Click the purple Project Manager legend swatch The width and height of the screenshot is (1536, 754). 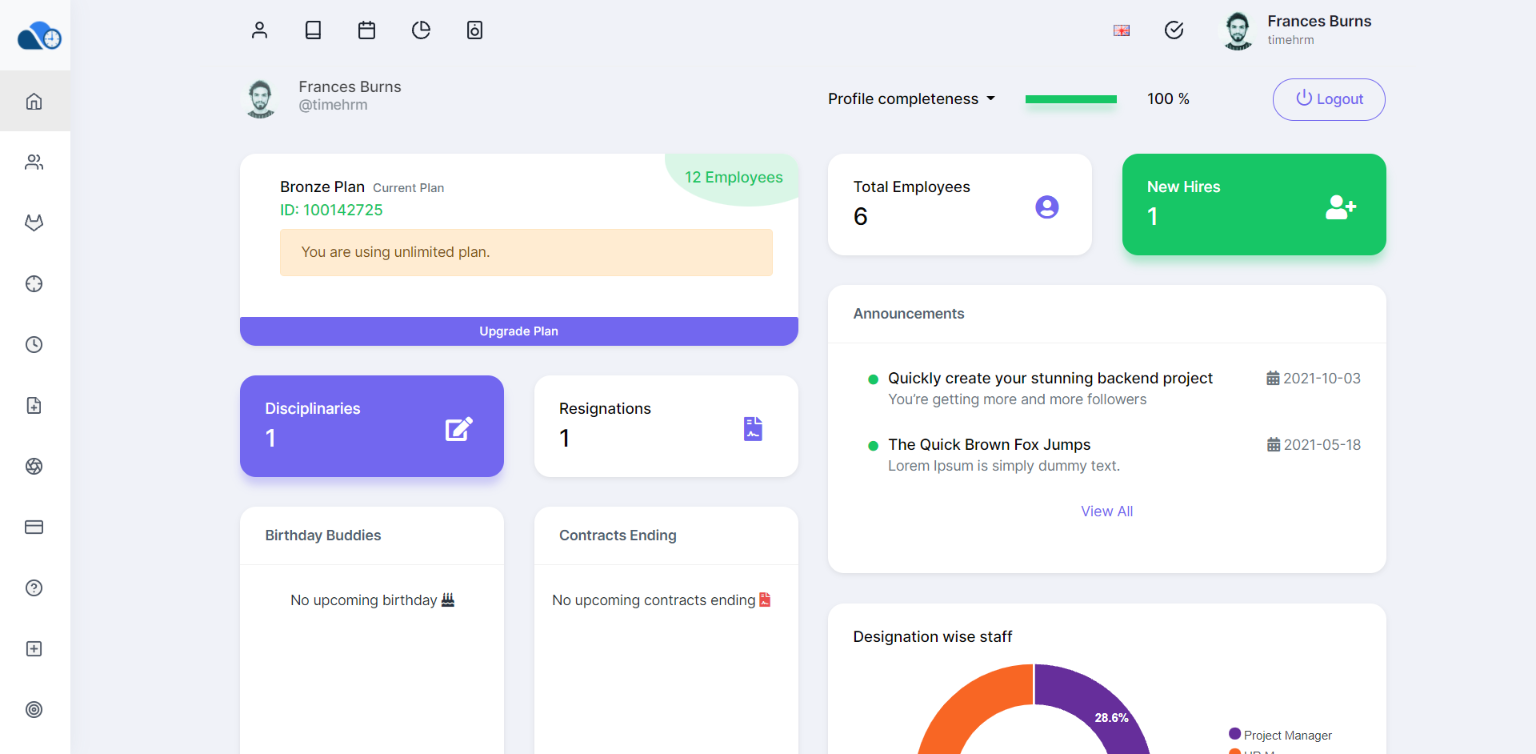[1235, 734]
